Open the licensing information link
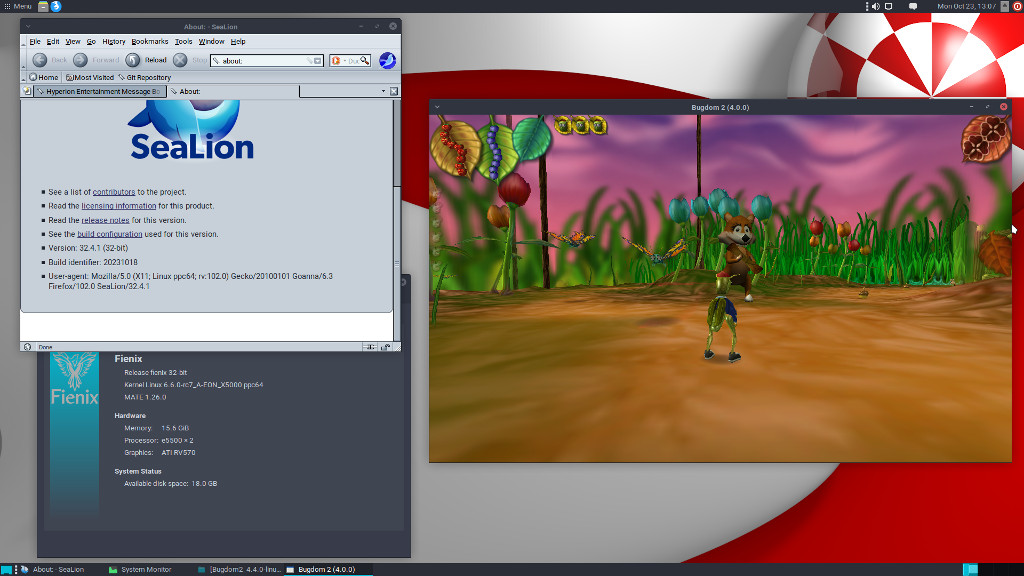 119,206
